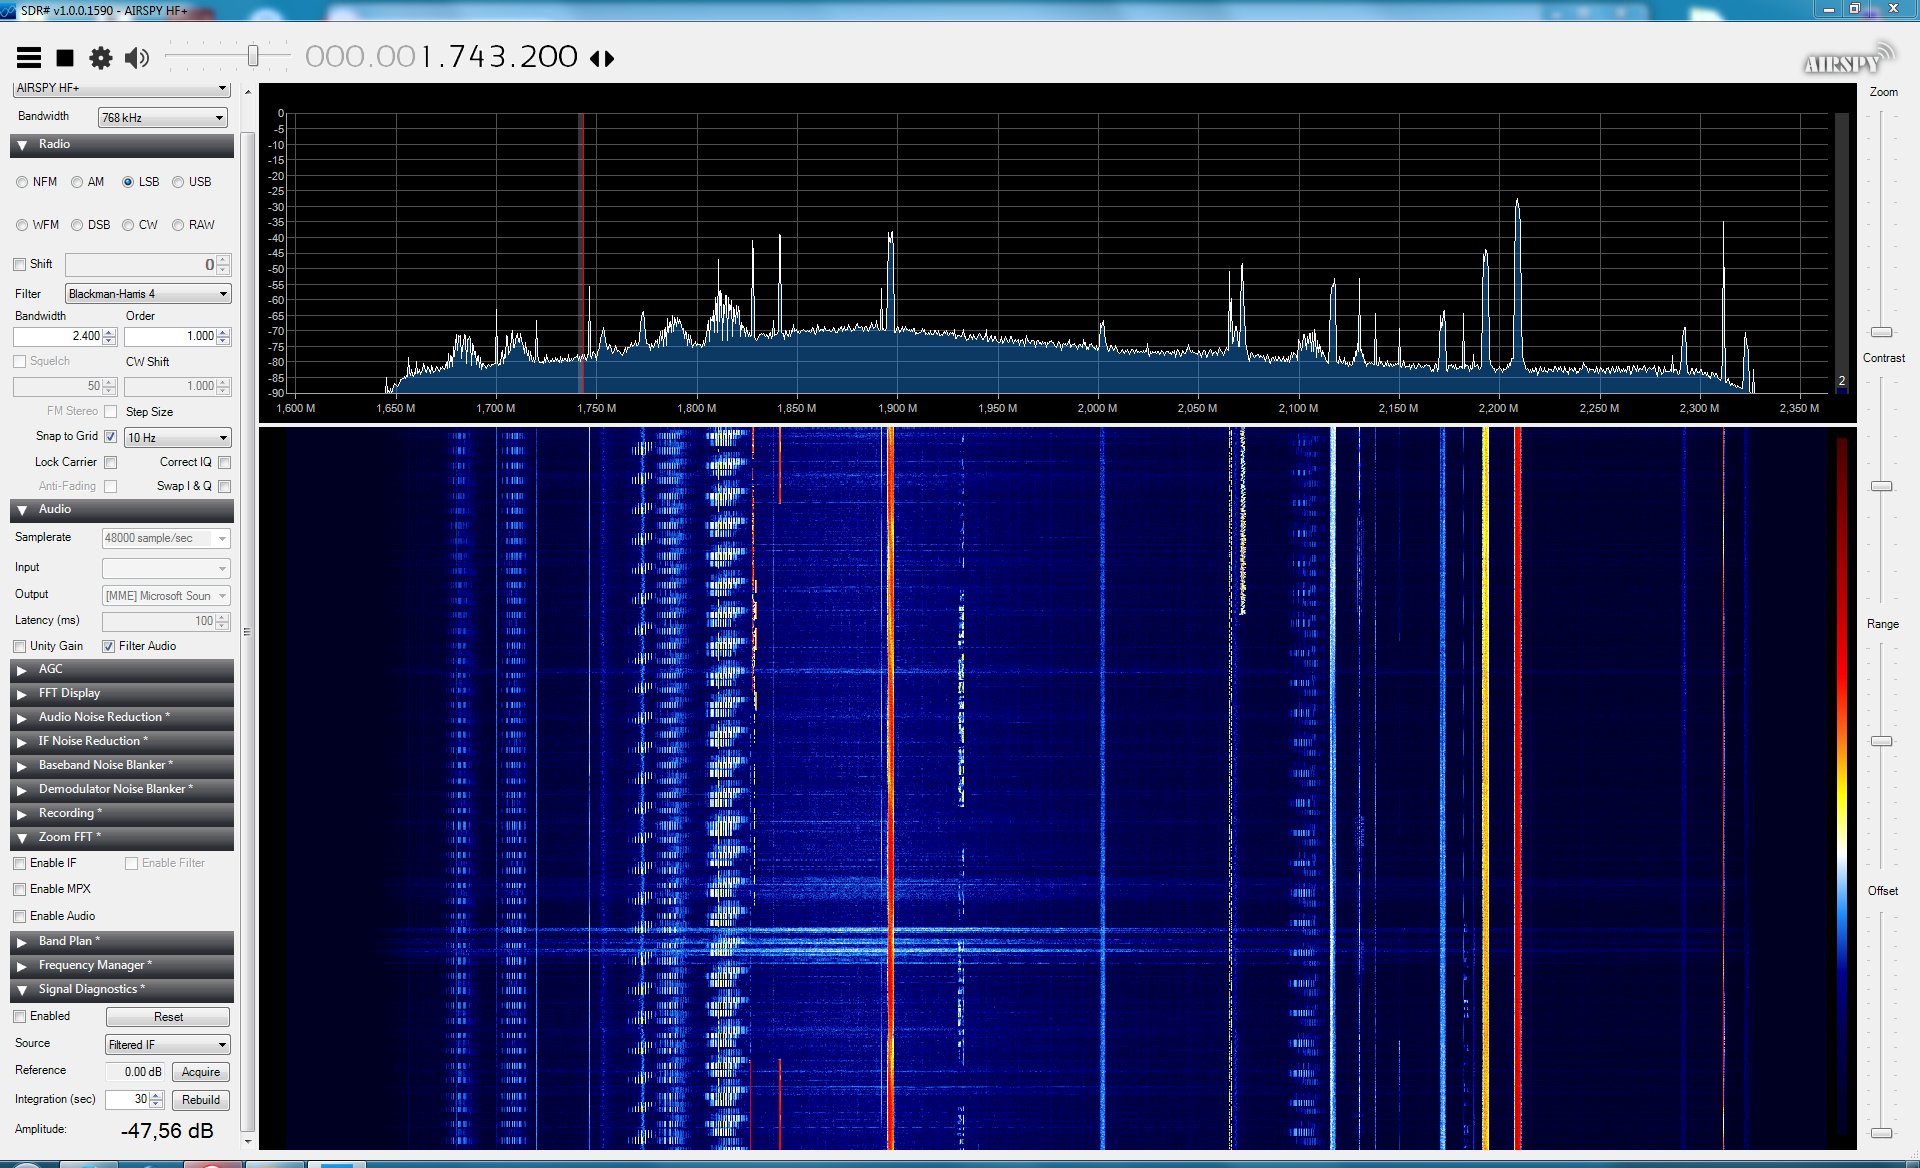Stop the radio with the stop button
This screenshot has height=1168, width=1920.
pyautogui.click(x=65, y=58)
